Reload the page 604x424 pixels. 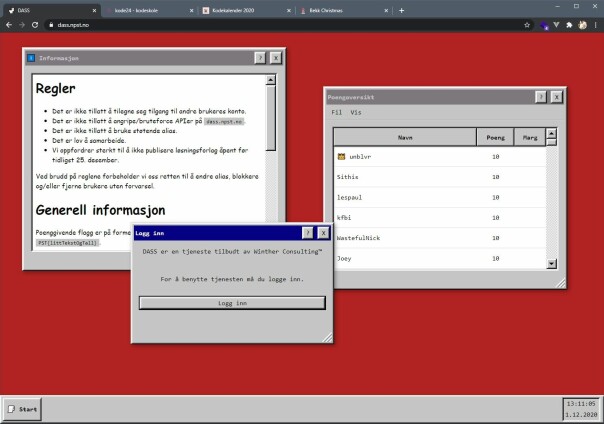(35, 25)
